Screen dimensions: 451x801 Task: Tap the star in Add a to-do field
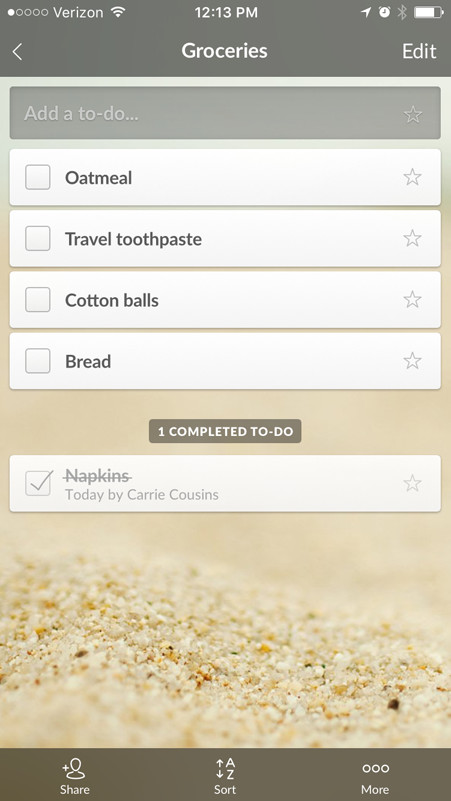coord(413,114)
